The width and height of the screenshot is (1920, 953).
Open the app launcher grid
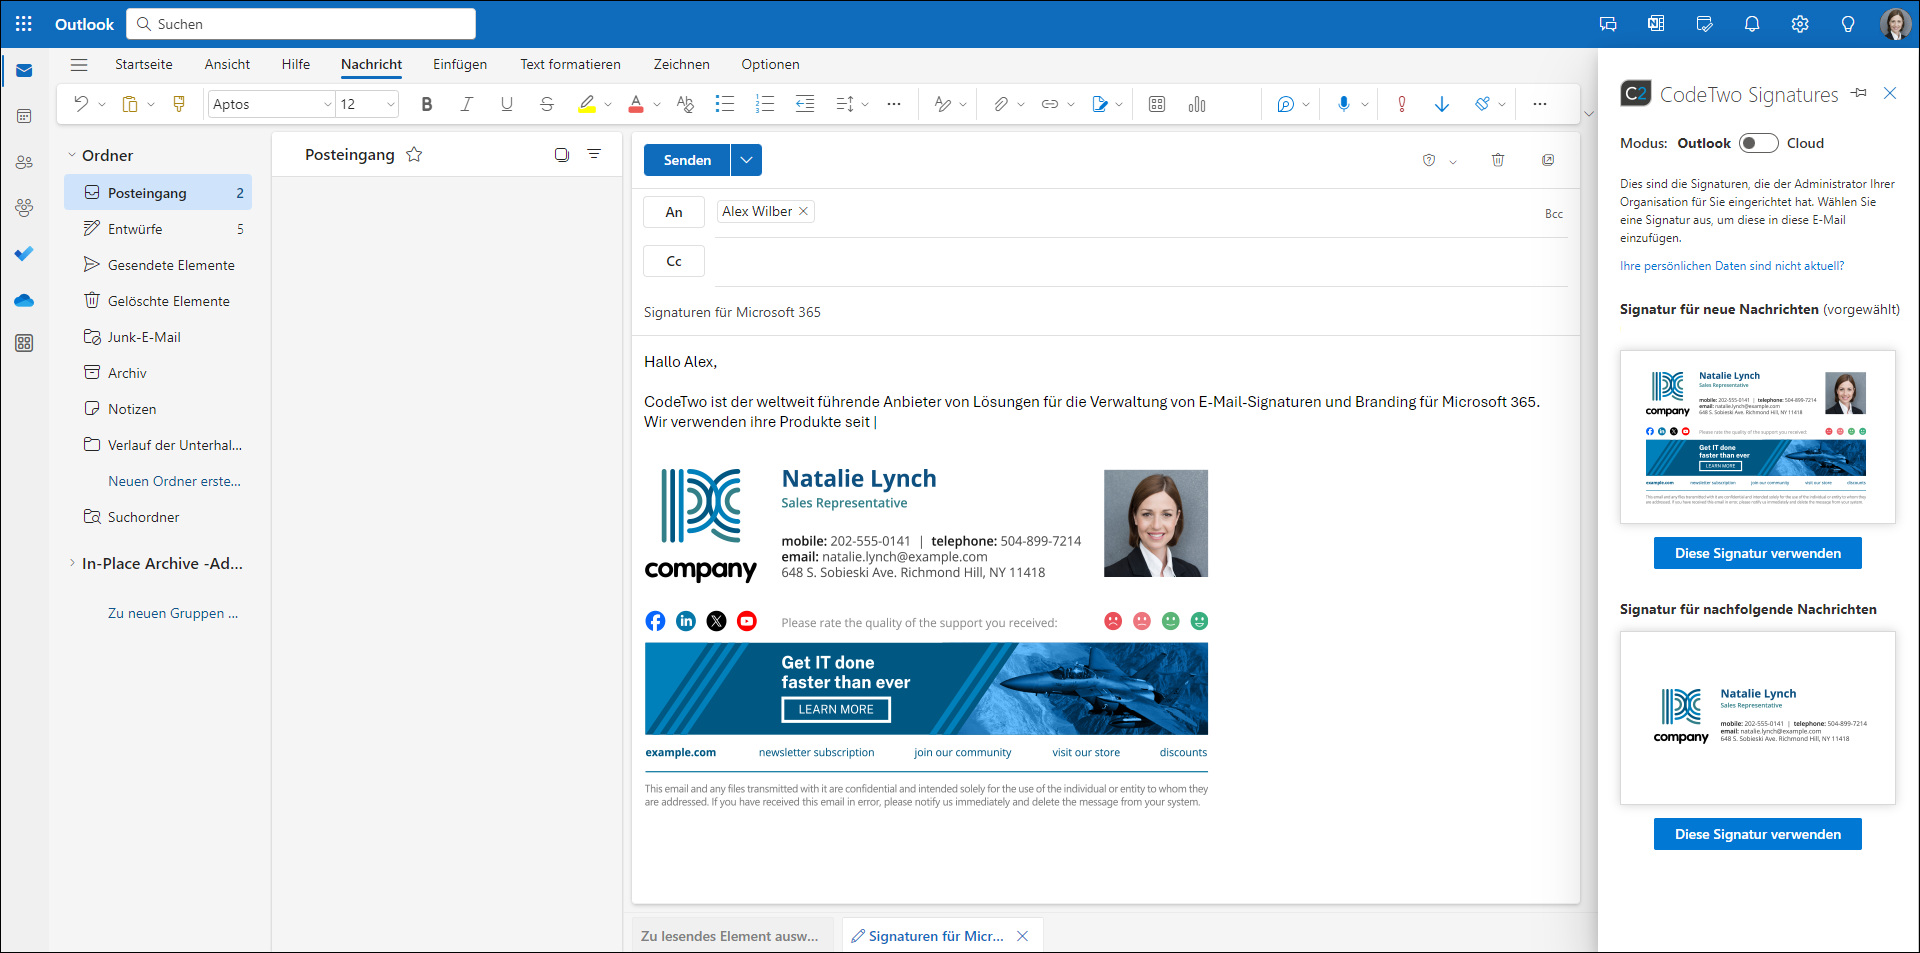click(24, 24)
